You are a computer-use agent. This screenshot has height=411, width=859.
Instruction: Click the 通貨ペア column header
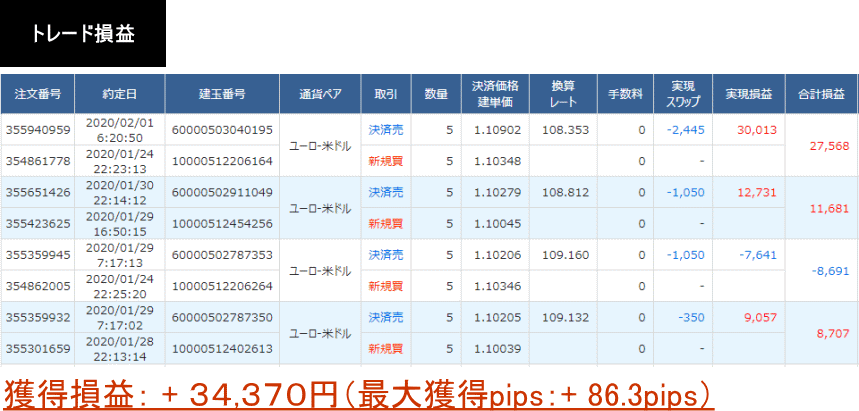(x=320, y=95)
